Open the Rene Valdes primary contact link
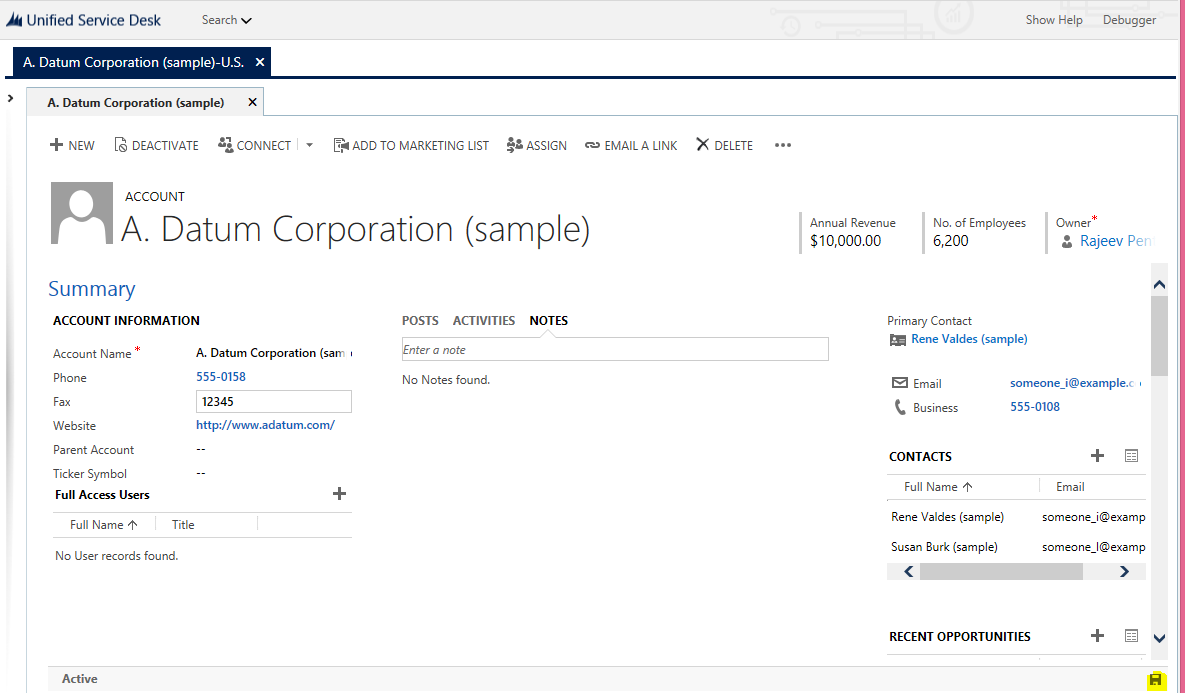 (968, 339)
